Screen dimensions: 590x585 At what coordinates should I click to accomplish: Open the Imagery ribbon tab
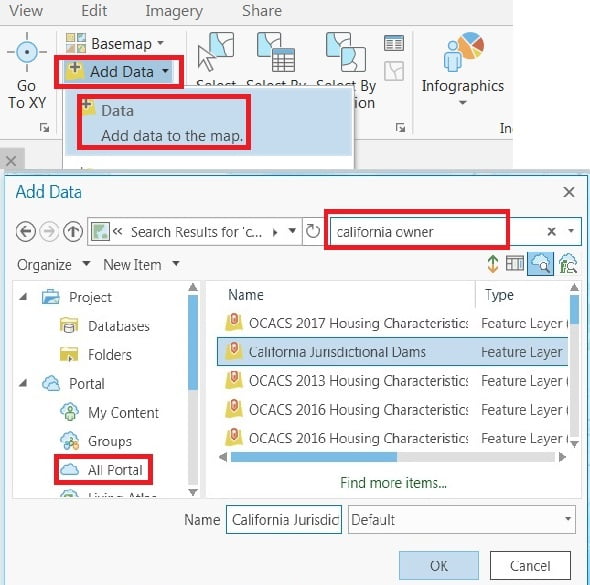pyautogui.click(x=174, y=11)
